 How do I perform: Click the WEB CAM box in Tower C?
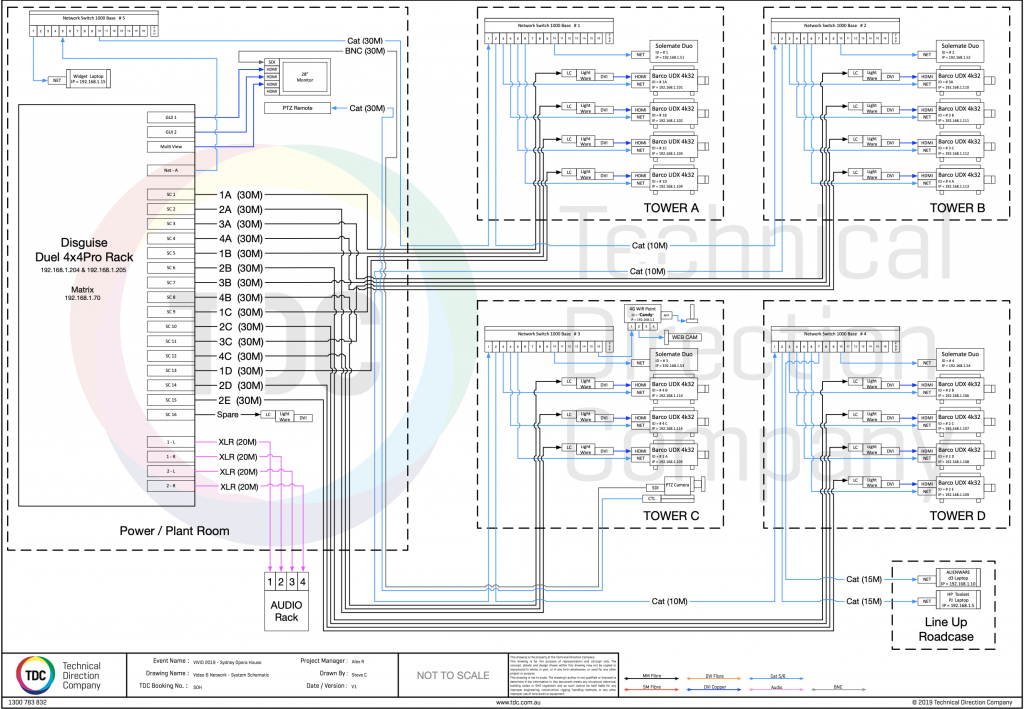click(684, 337)
